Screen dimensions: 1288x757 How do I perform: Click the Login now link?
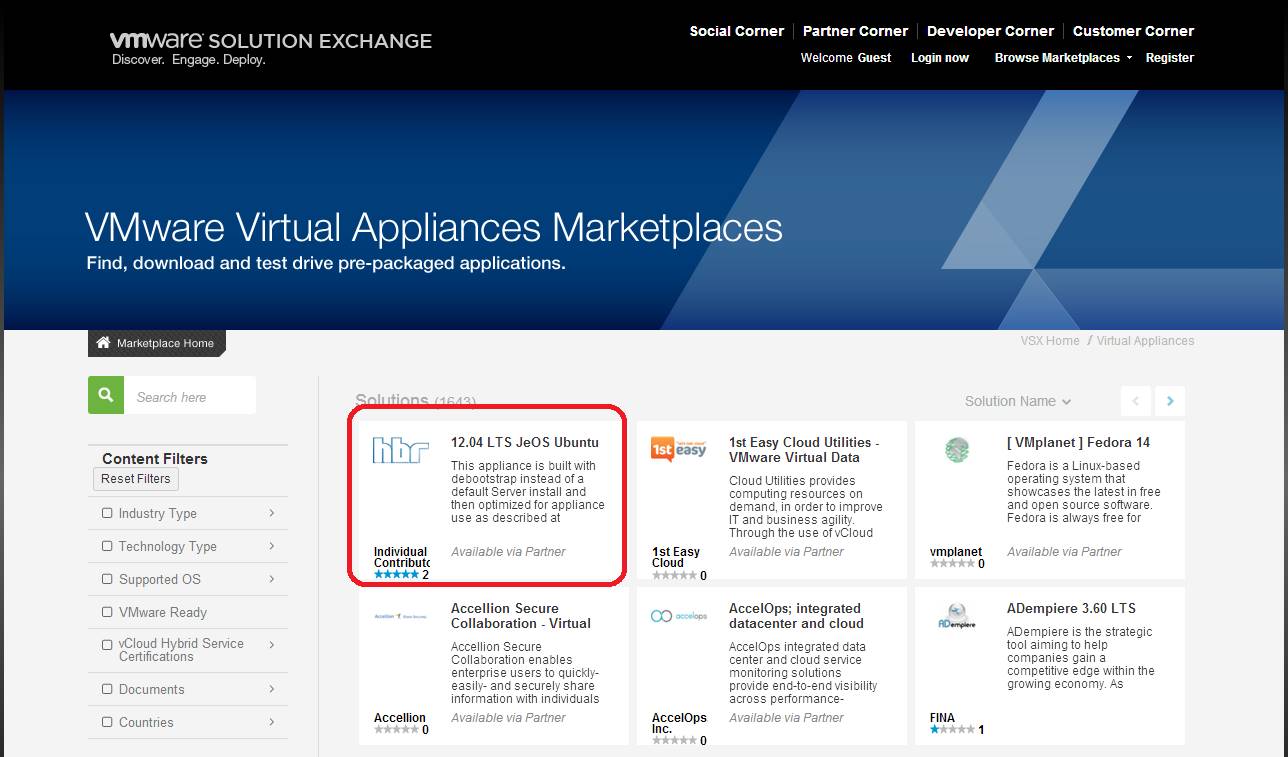[939, 58]
